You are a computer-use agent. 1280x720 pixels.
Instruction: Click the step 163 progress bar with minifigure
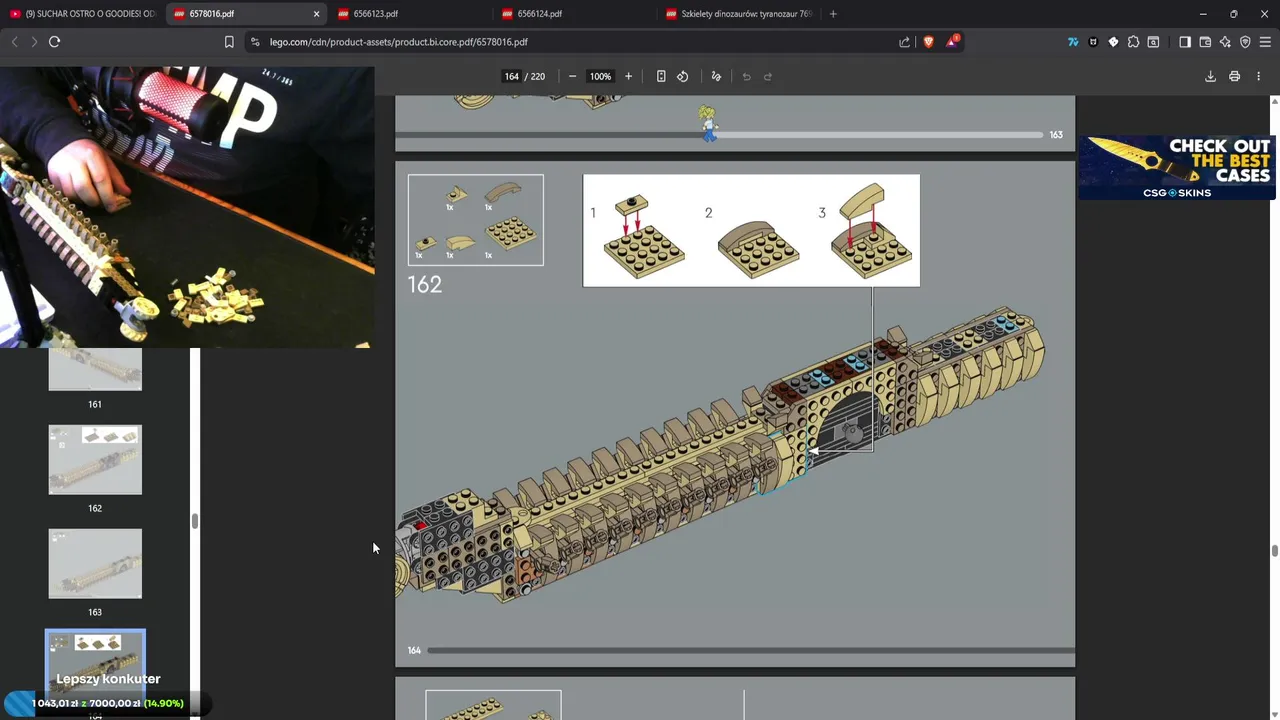pos(720,134)
